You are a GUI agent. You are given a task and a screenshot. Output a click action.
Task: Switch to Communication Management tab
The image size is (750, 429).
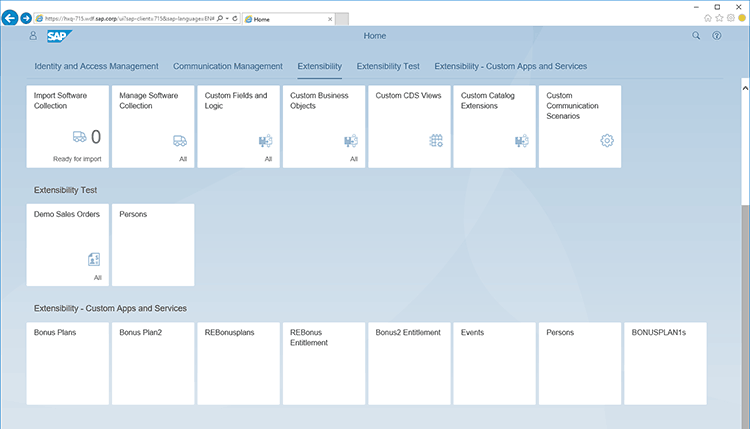[x=228, y=66]
